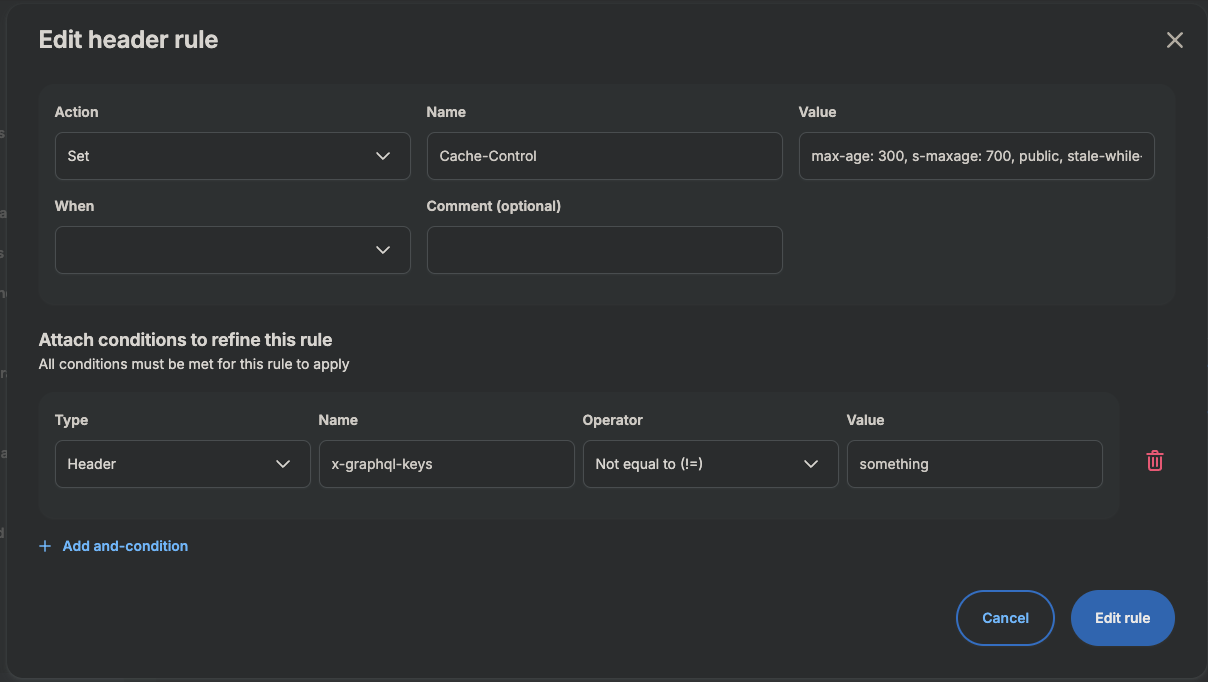1208x682 pixels.
Task: Open the Action dropdown showing Set
Action: [233, 156]
